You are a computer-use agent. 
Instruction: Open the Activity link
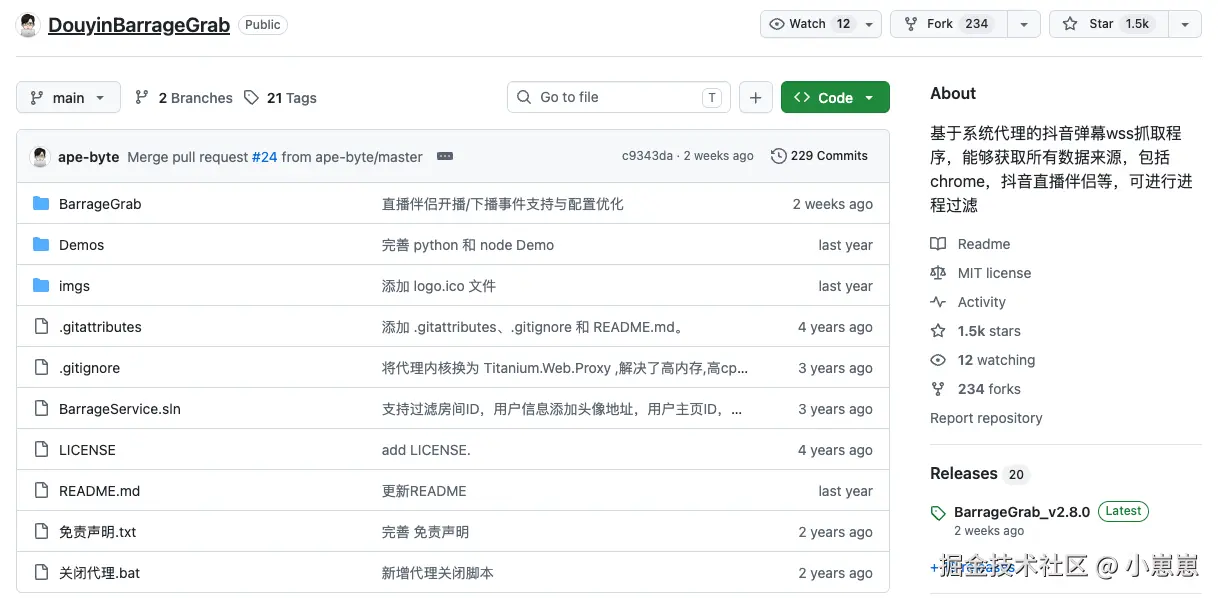[x=968, y=301]
